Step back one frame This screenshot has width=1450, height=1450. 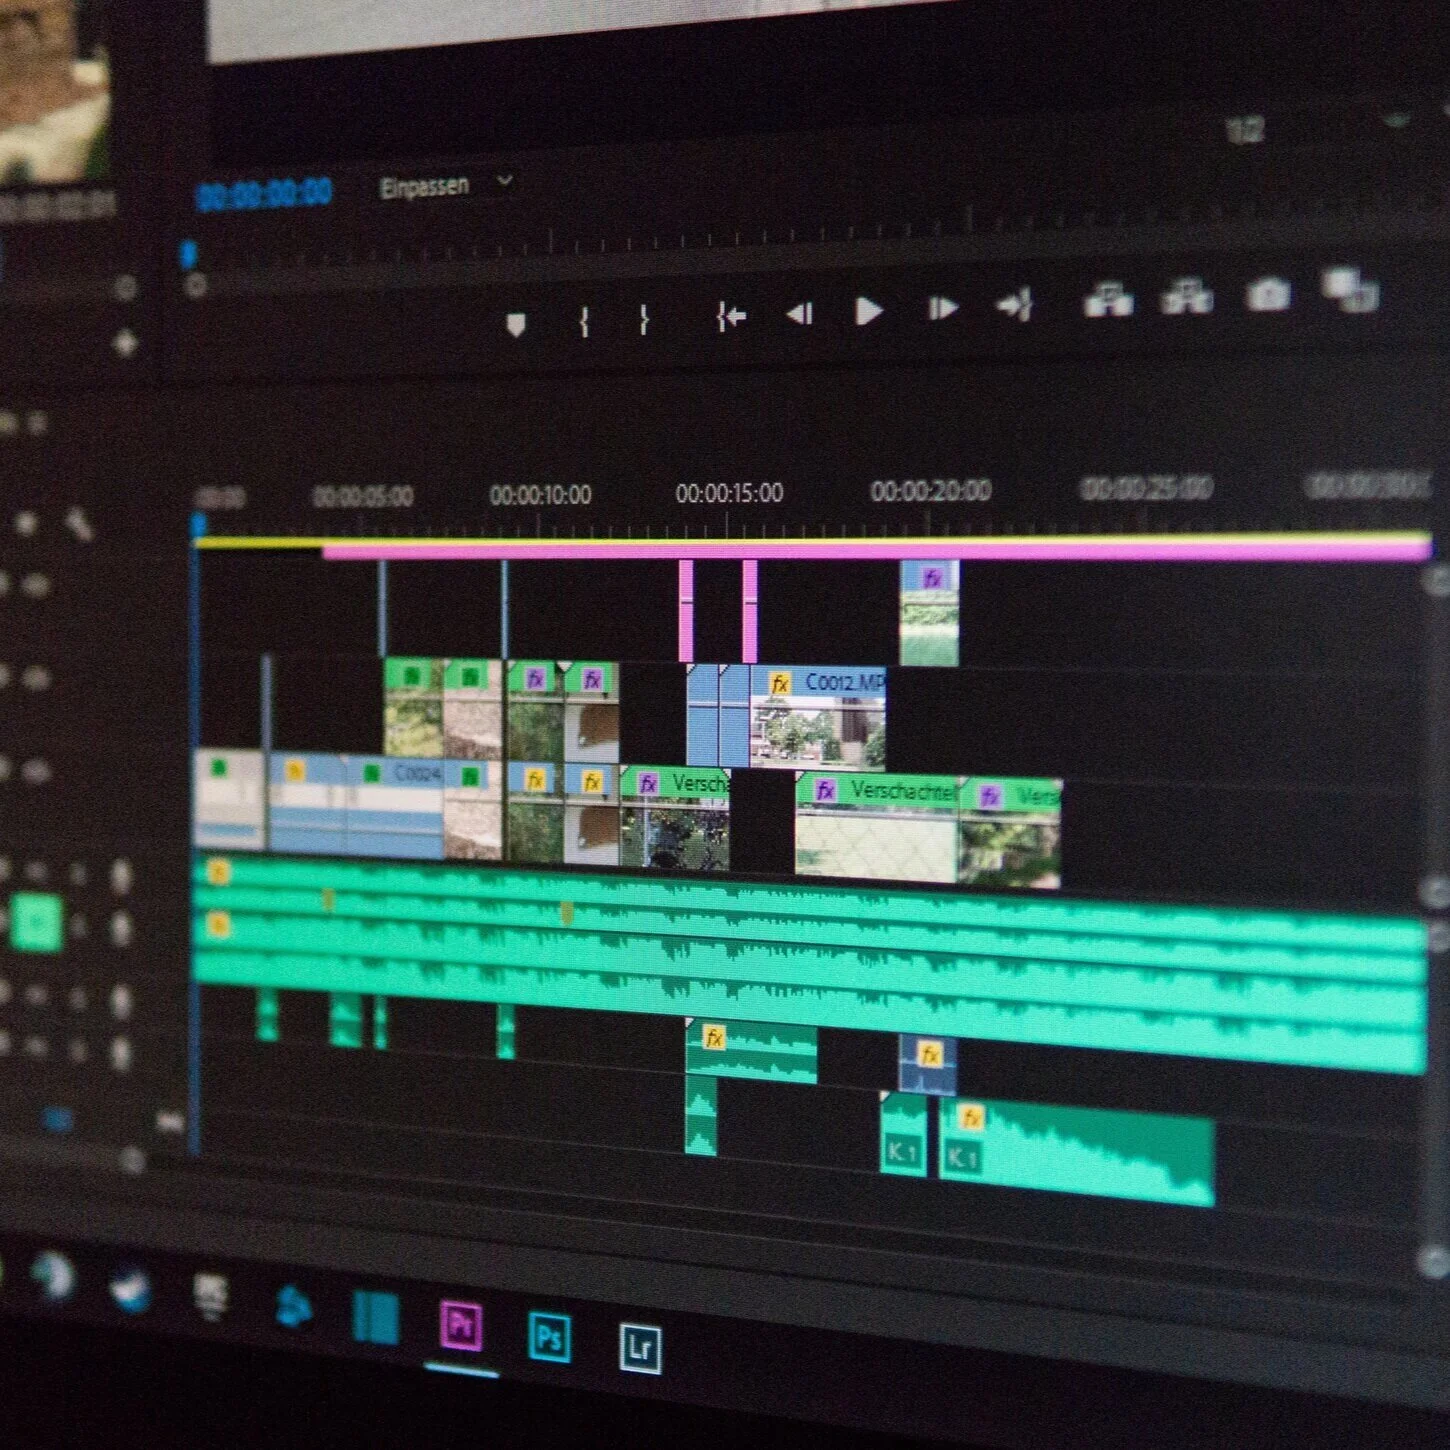pyautogui.click(x=799, y=314)
